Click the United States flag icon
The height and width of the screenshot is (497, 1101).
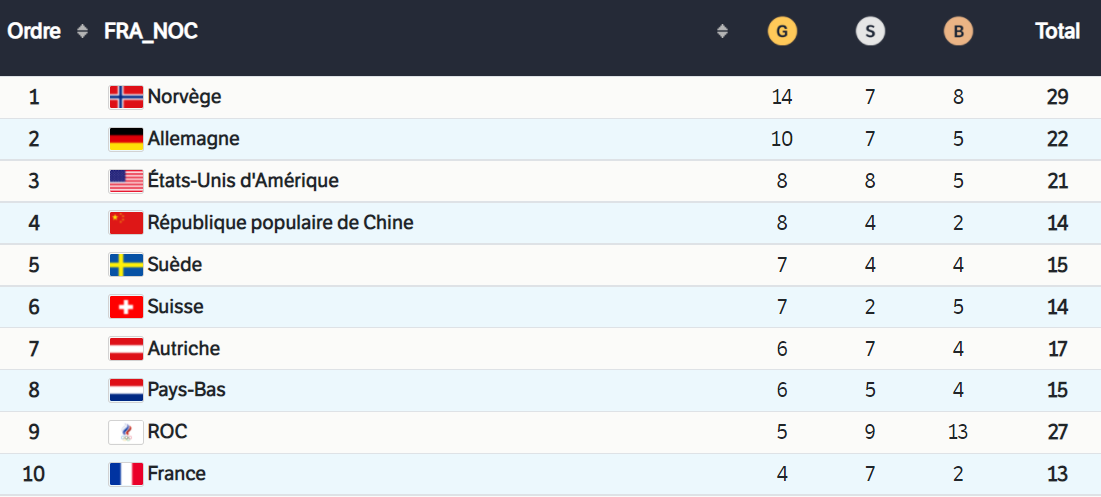click(x=126, y=181)
